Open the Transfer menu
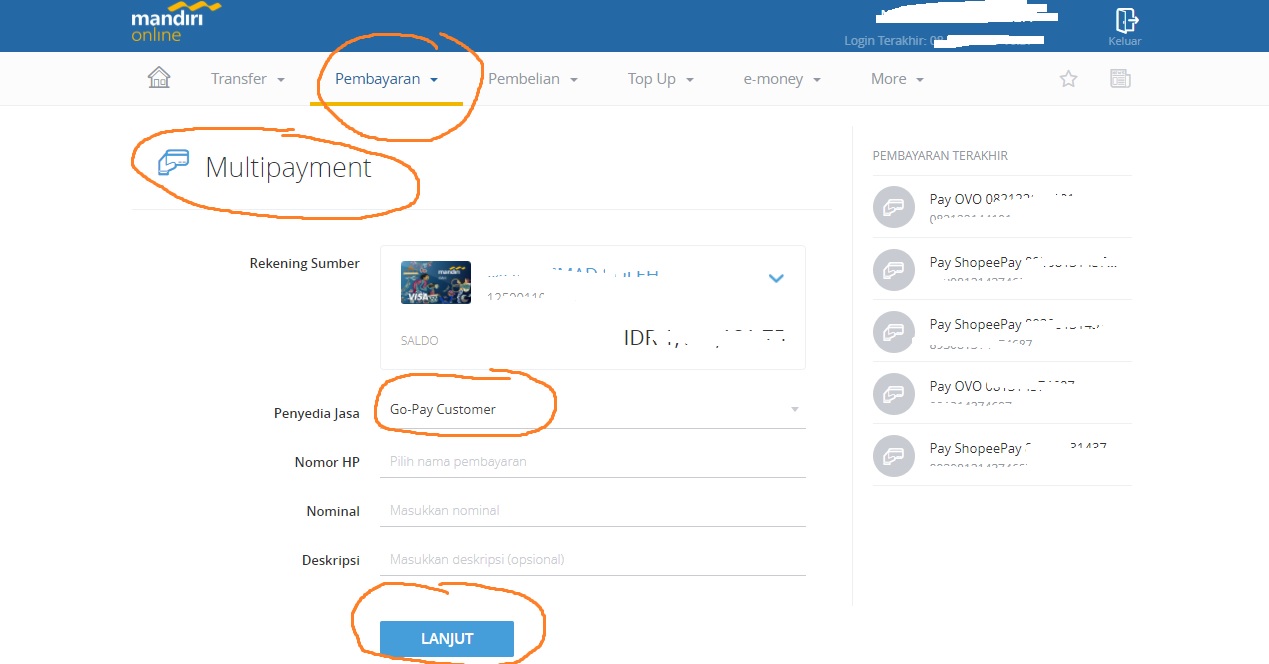This screenshot has width=1269, height=664. (x=247, y=79)
